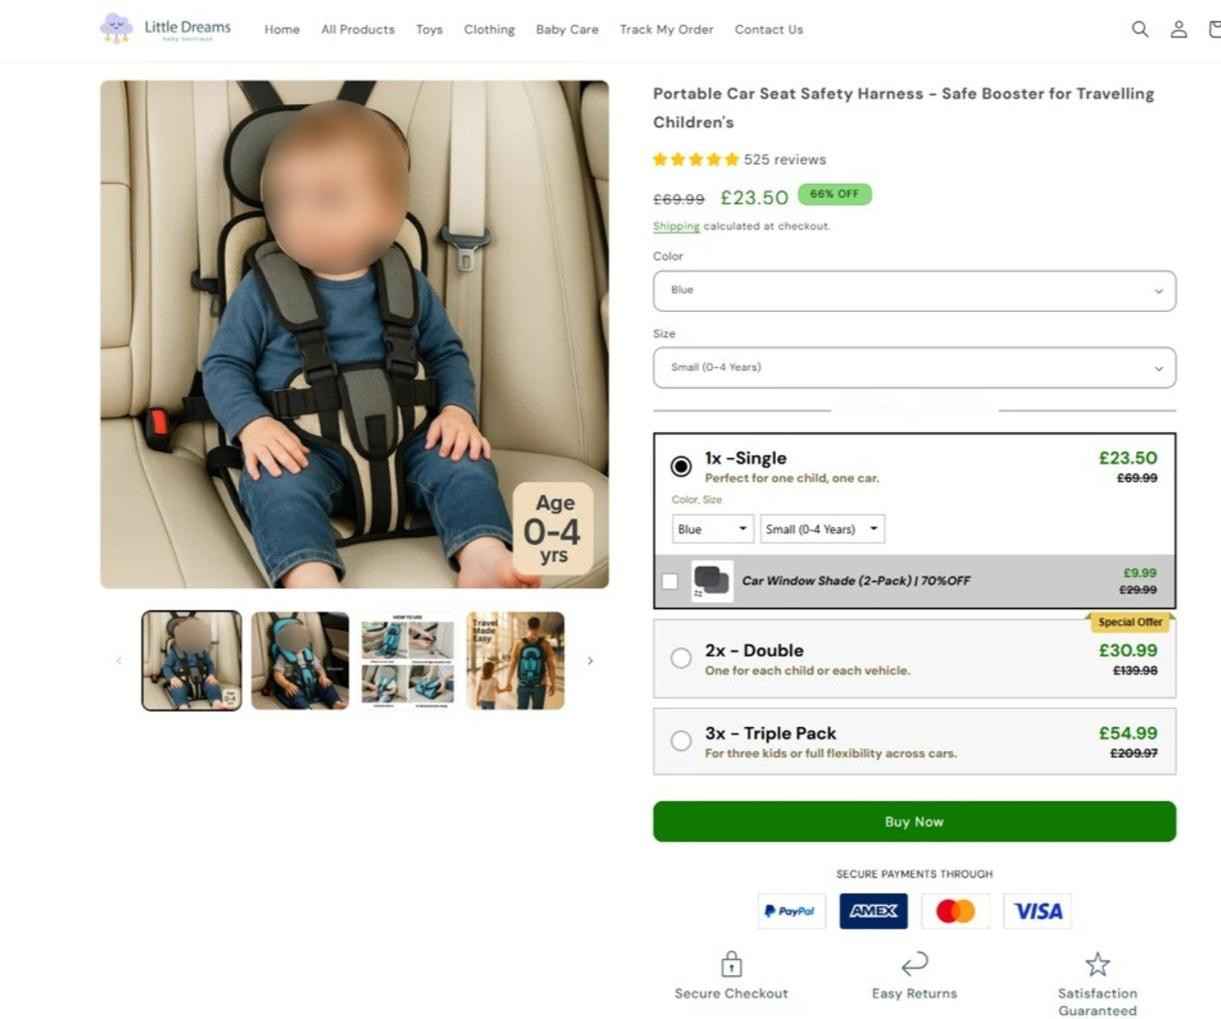Select the 3x Triple Pack option
The image size is (1221, 1019).
[681, 741]
